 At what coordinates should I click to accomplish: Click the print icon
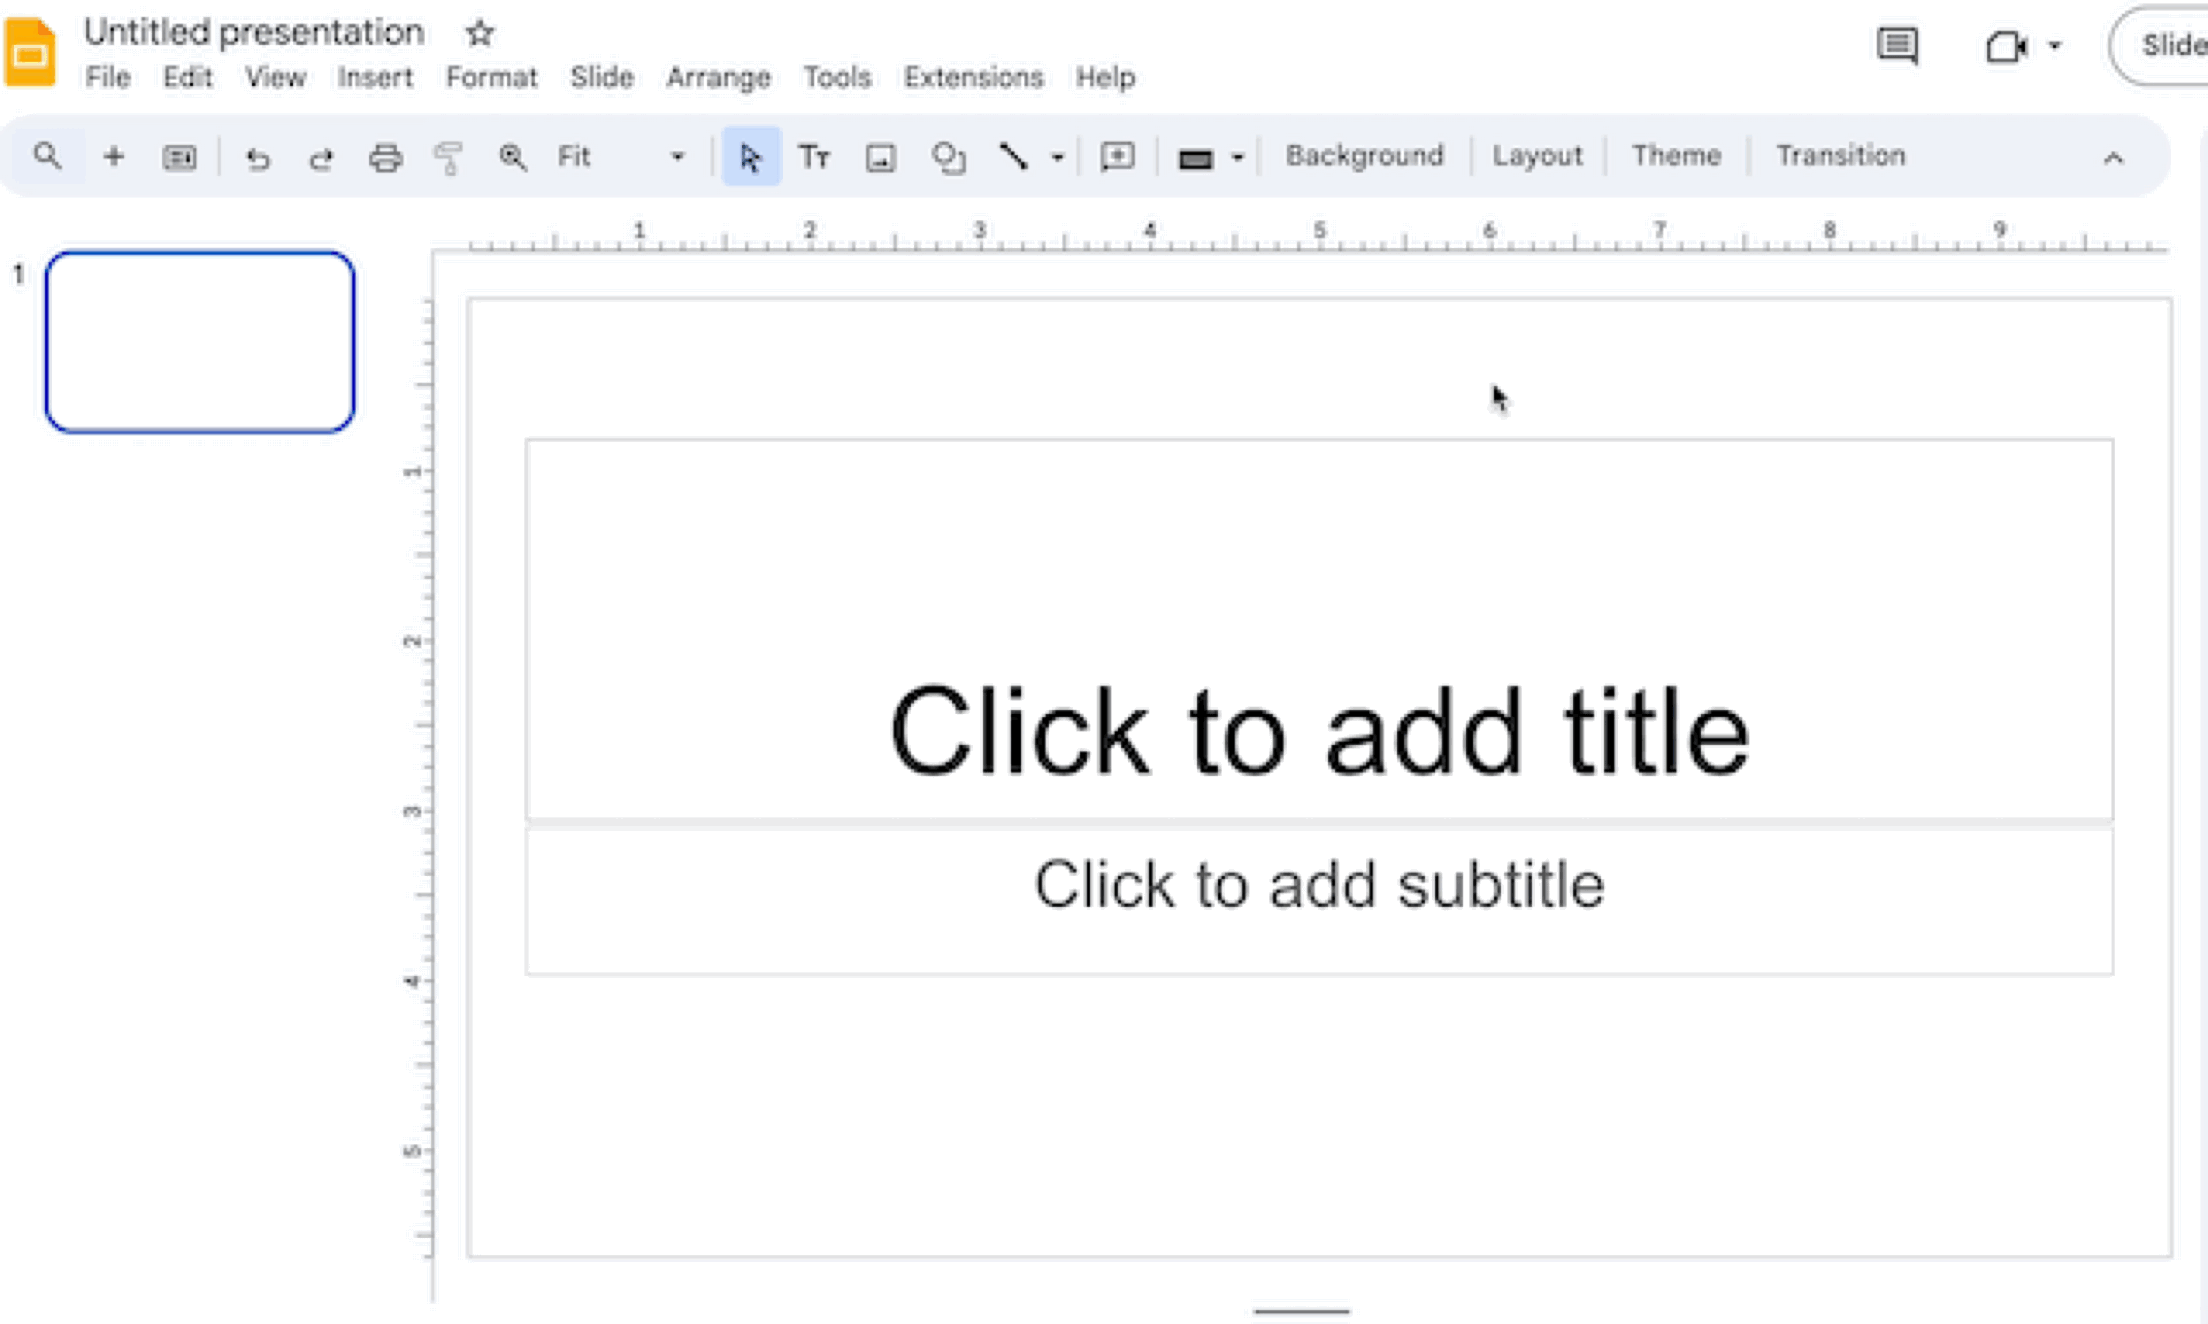tap(385, 158)
